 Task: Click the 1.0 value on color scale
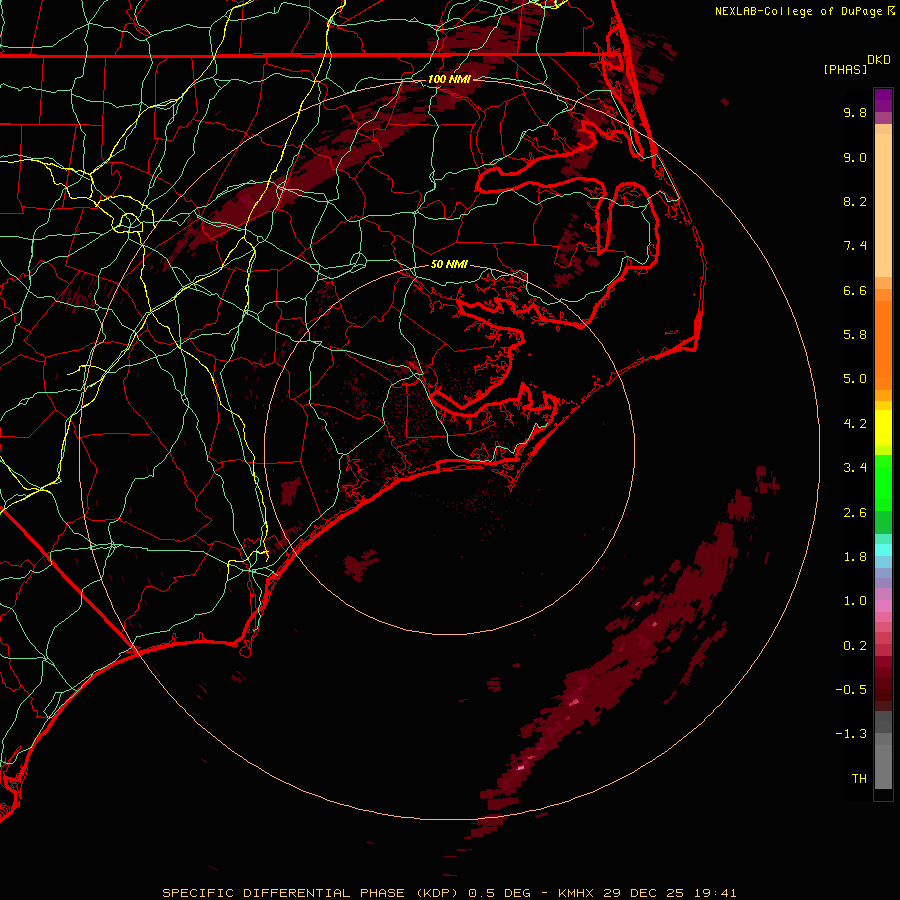(x=855, y=601)
